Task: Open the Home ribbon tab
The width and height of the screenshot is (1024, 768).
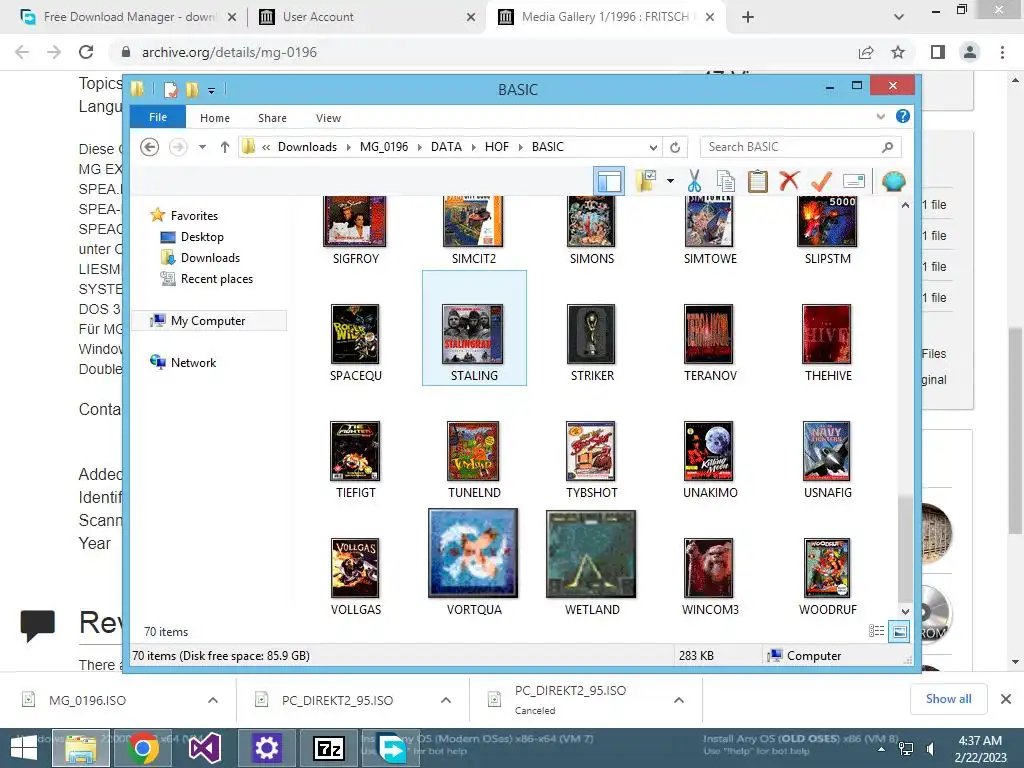Action: click(215, 118)
